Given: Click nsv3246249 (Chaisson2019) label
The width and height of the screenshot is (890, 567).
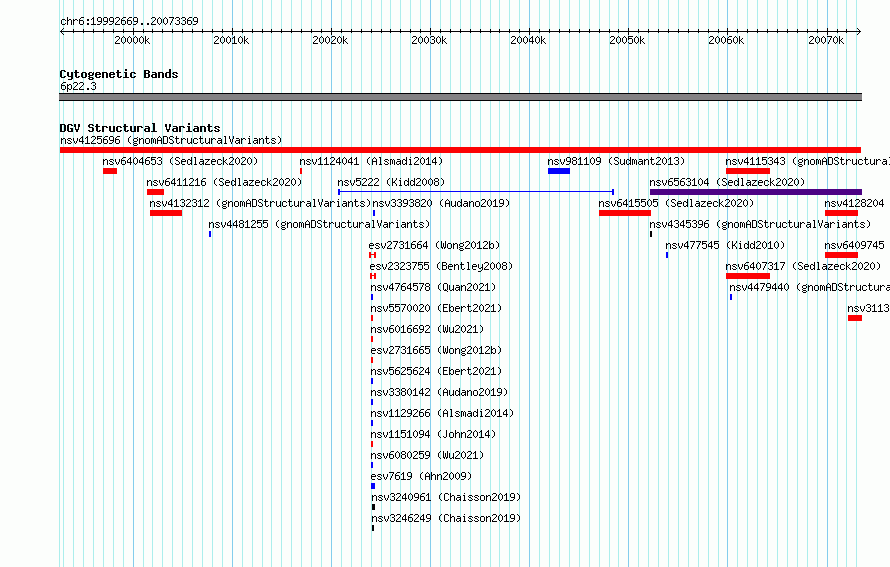Looking at the screenshot, I should point(446,518).
